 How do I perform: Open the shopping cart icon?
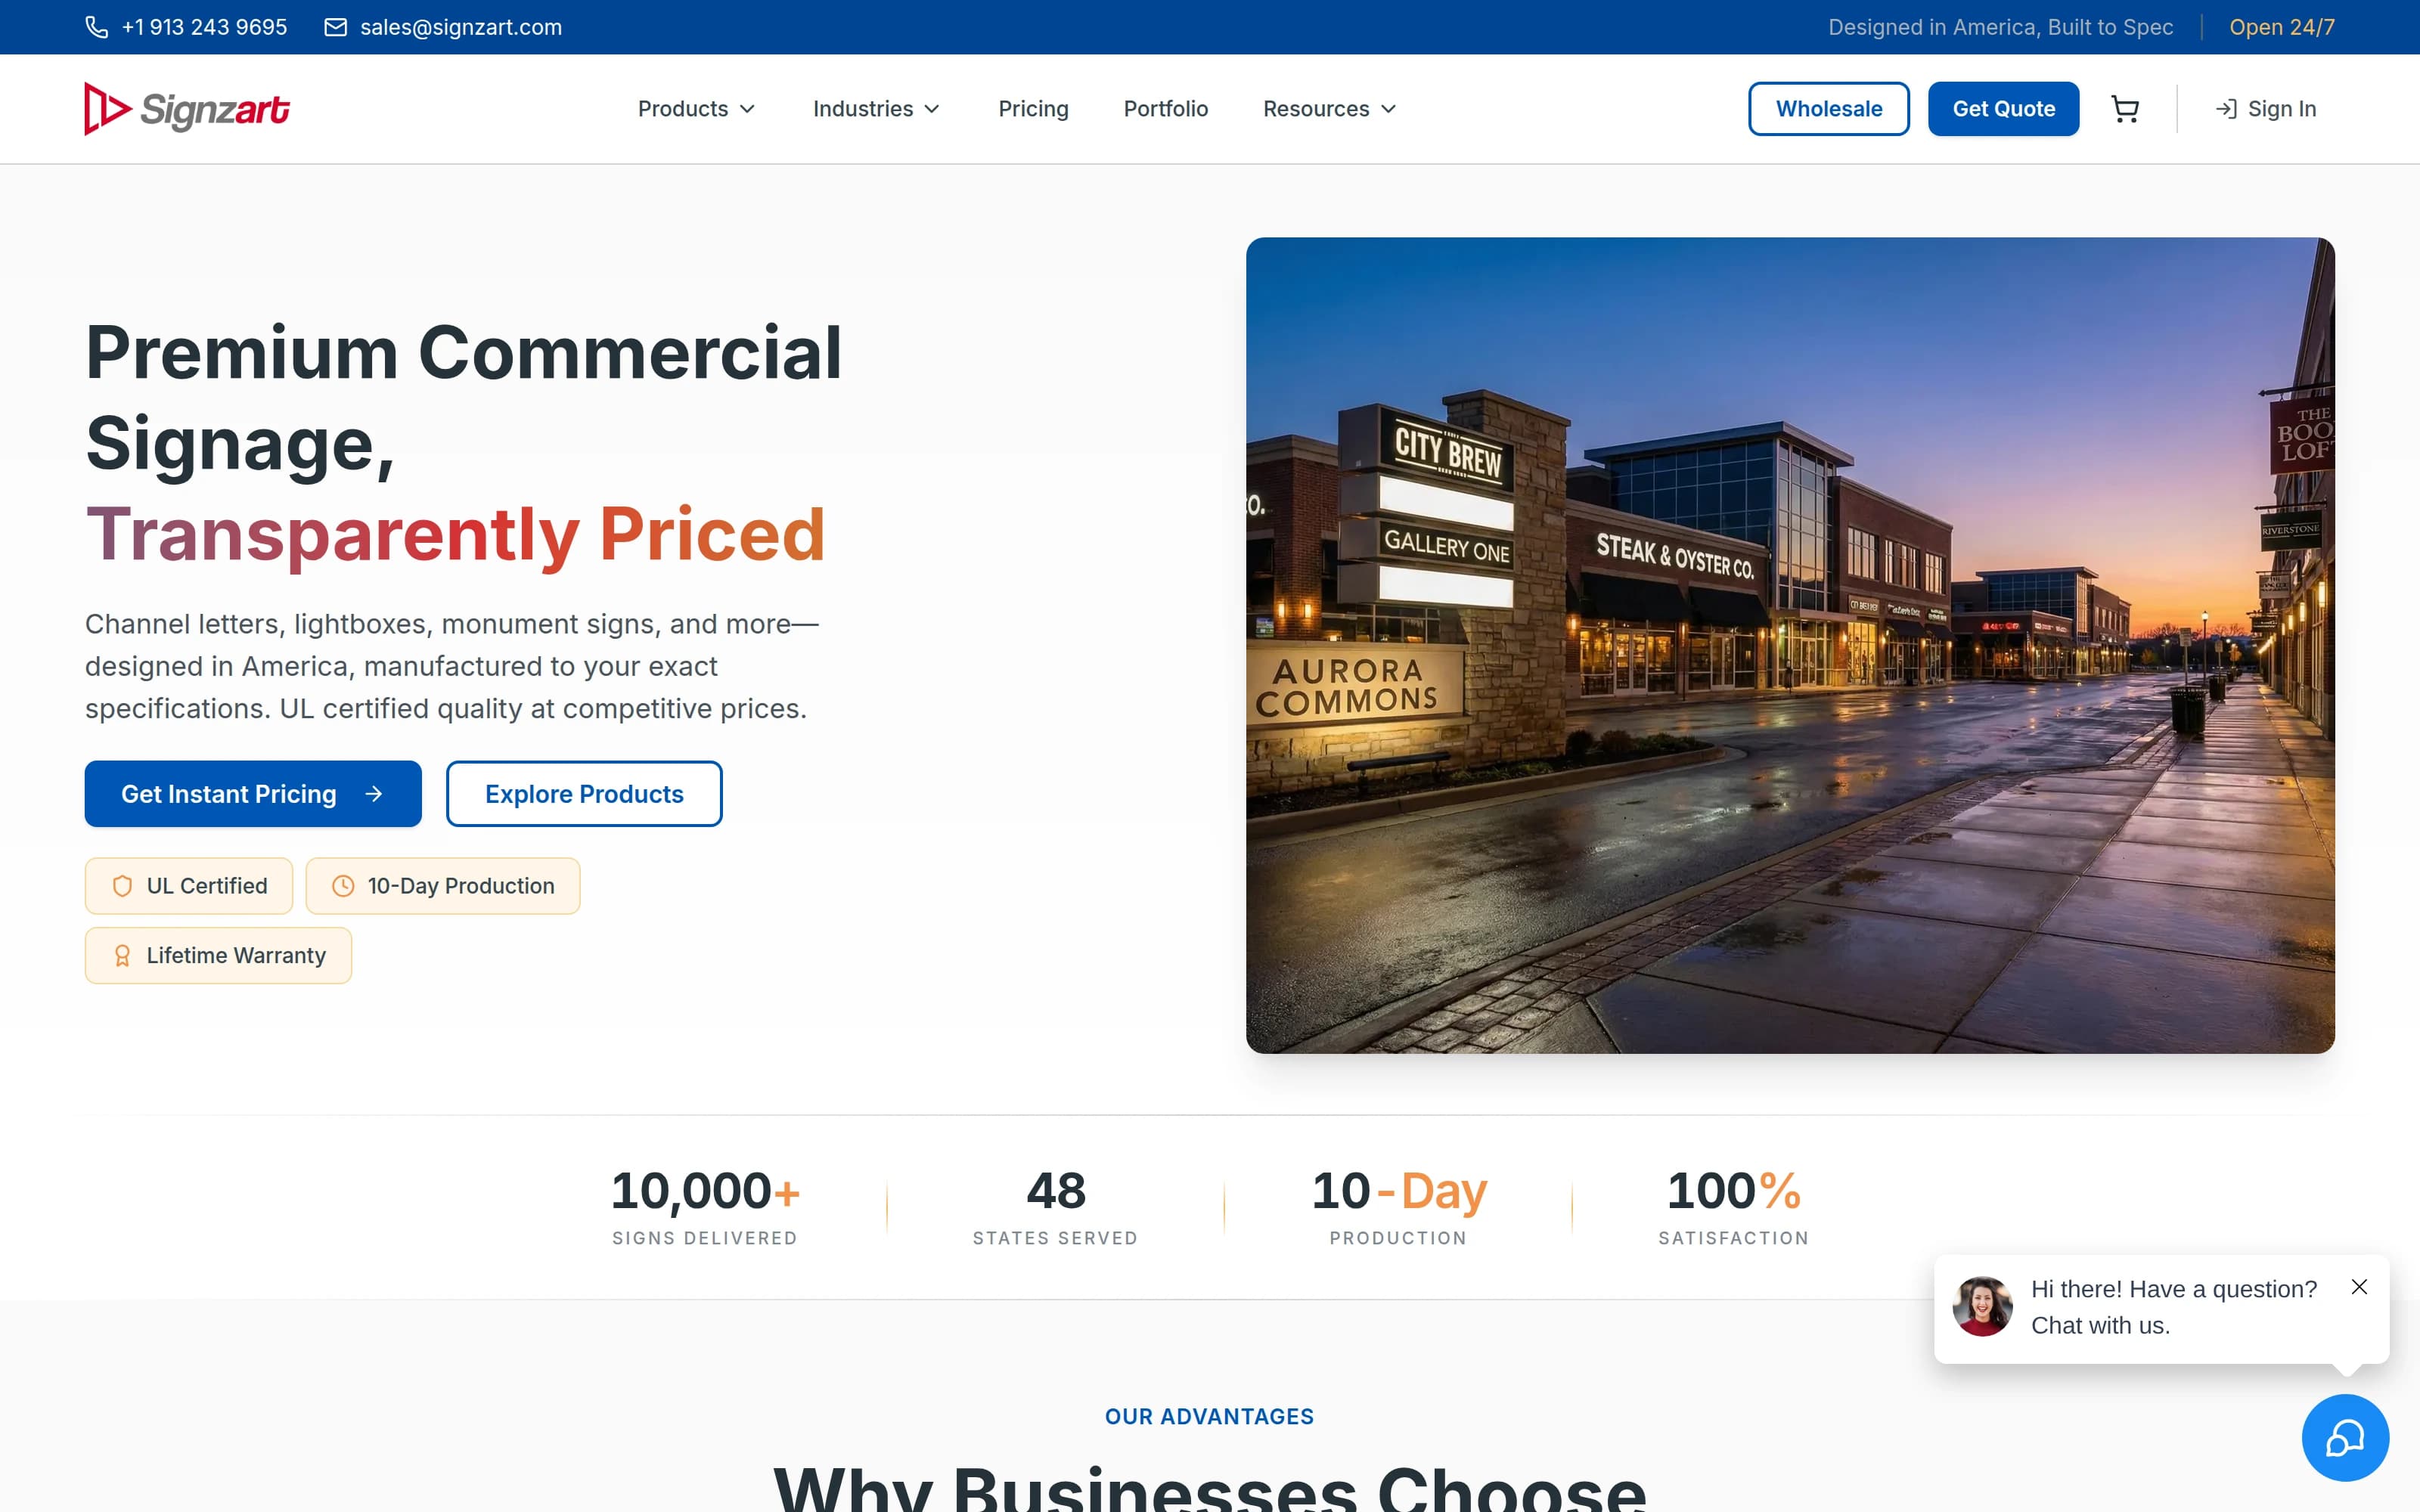coord(2125,109)
